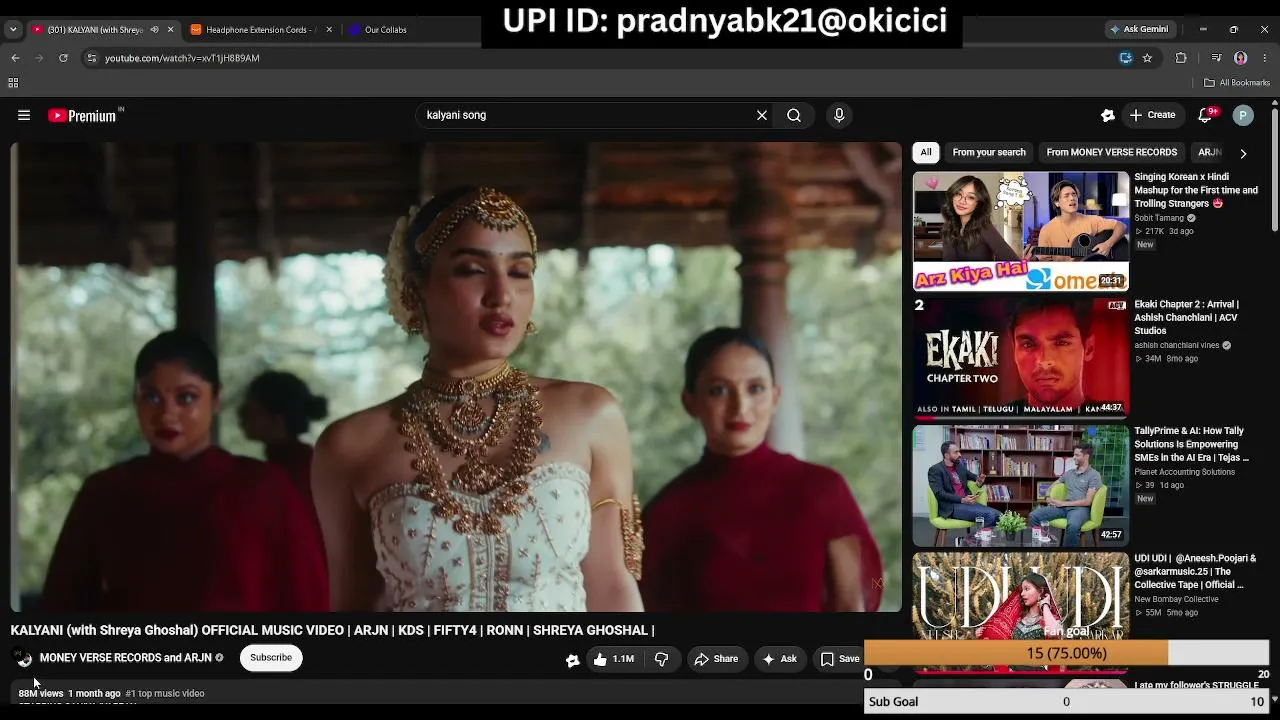Open the UDI UDI video thumbnail

pos(1021,598)
